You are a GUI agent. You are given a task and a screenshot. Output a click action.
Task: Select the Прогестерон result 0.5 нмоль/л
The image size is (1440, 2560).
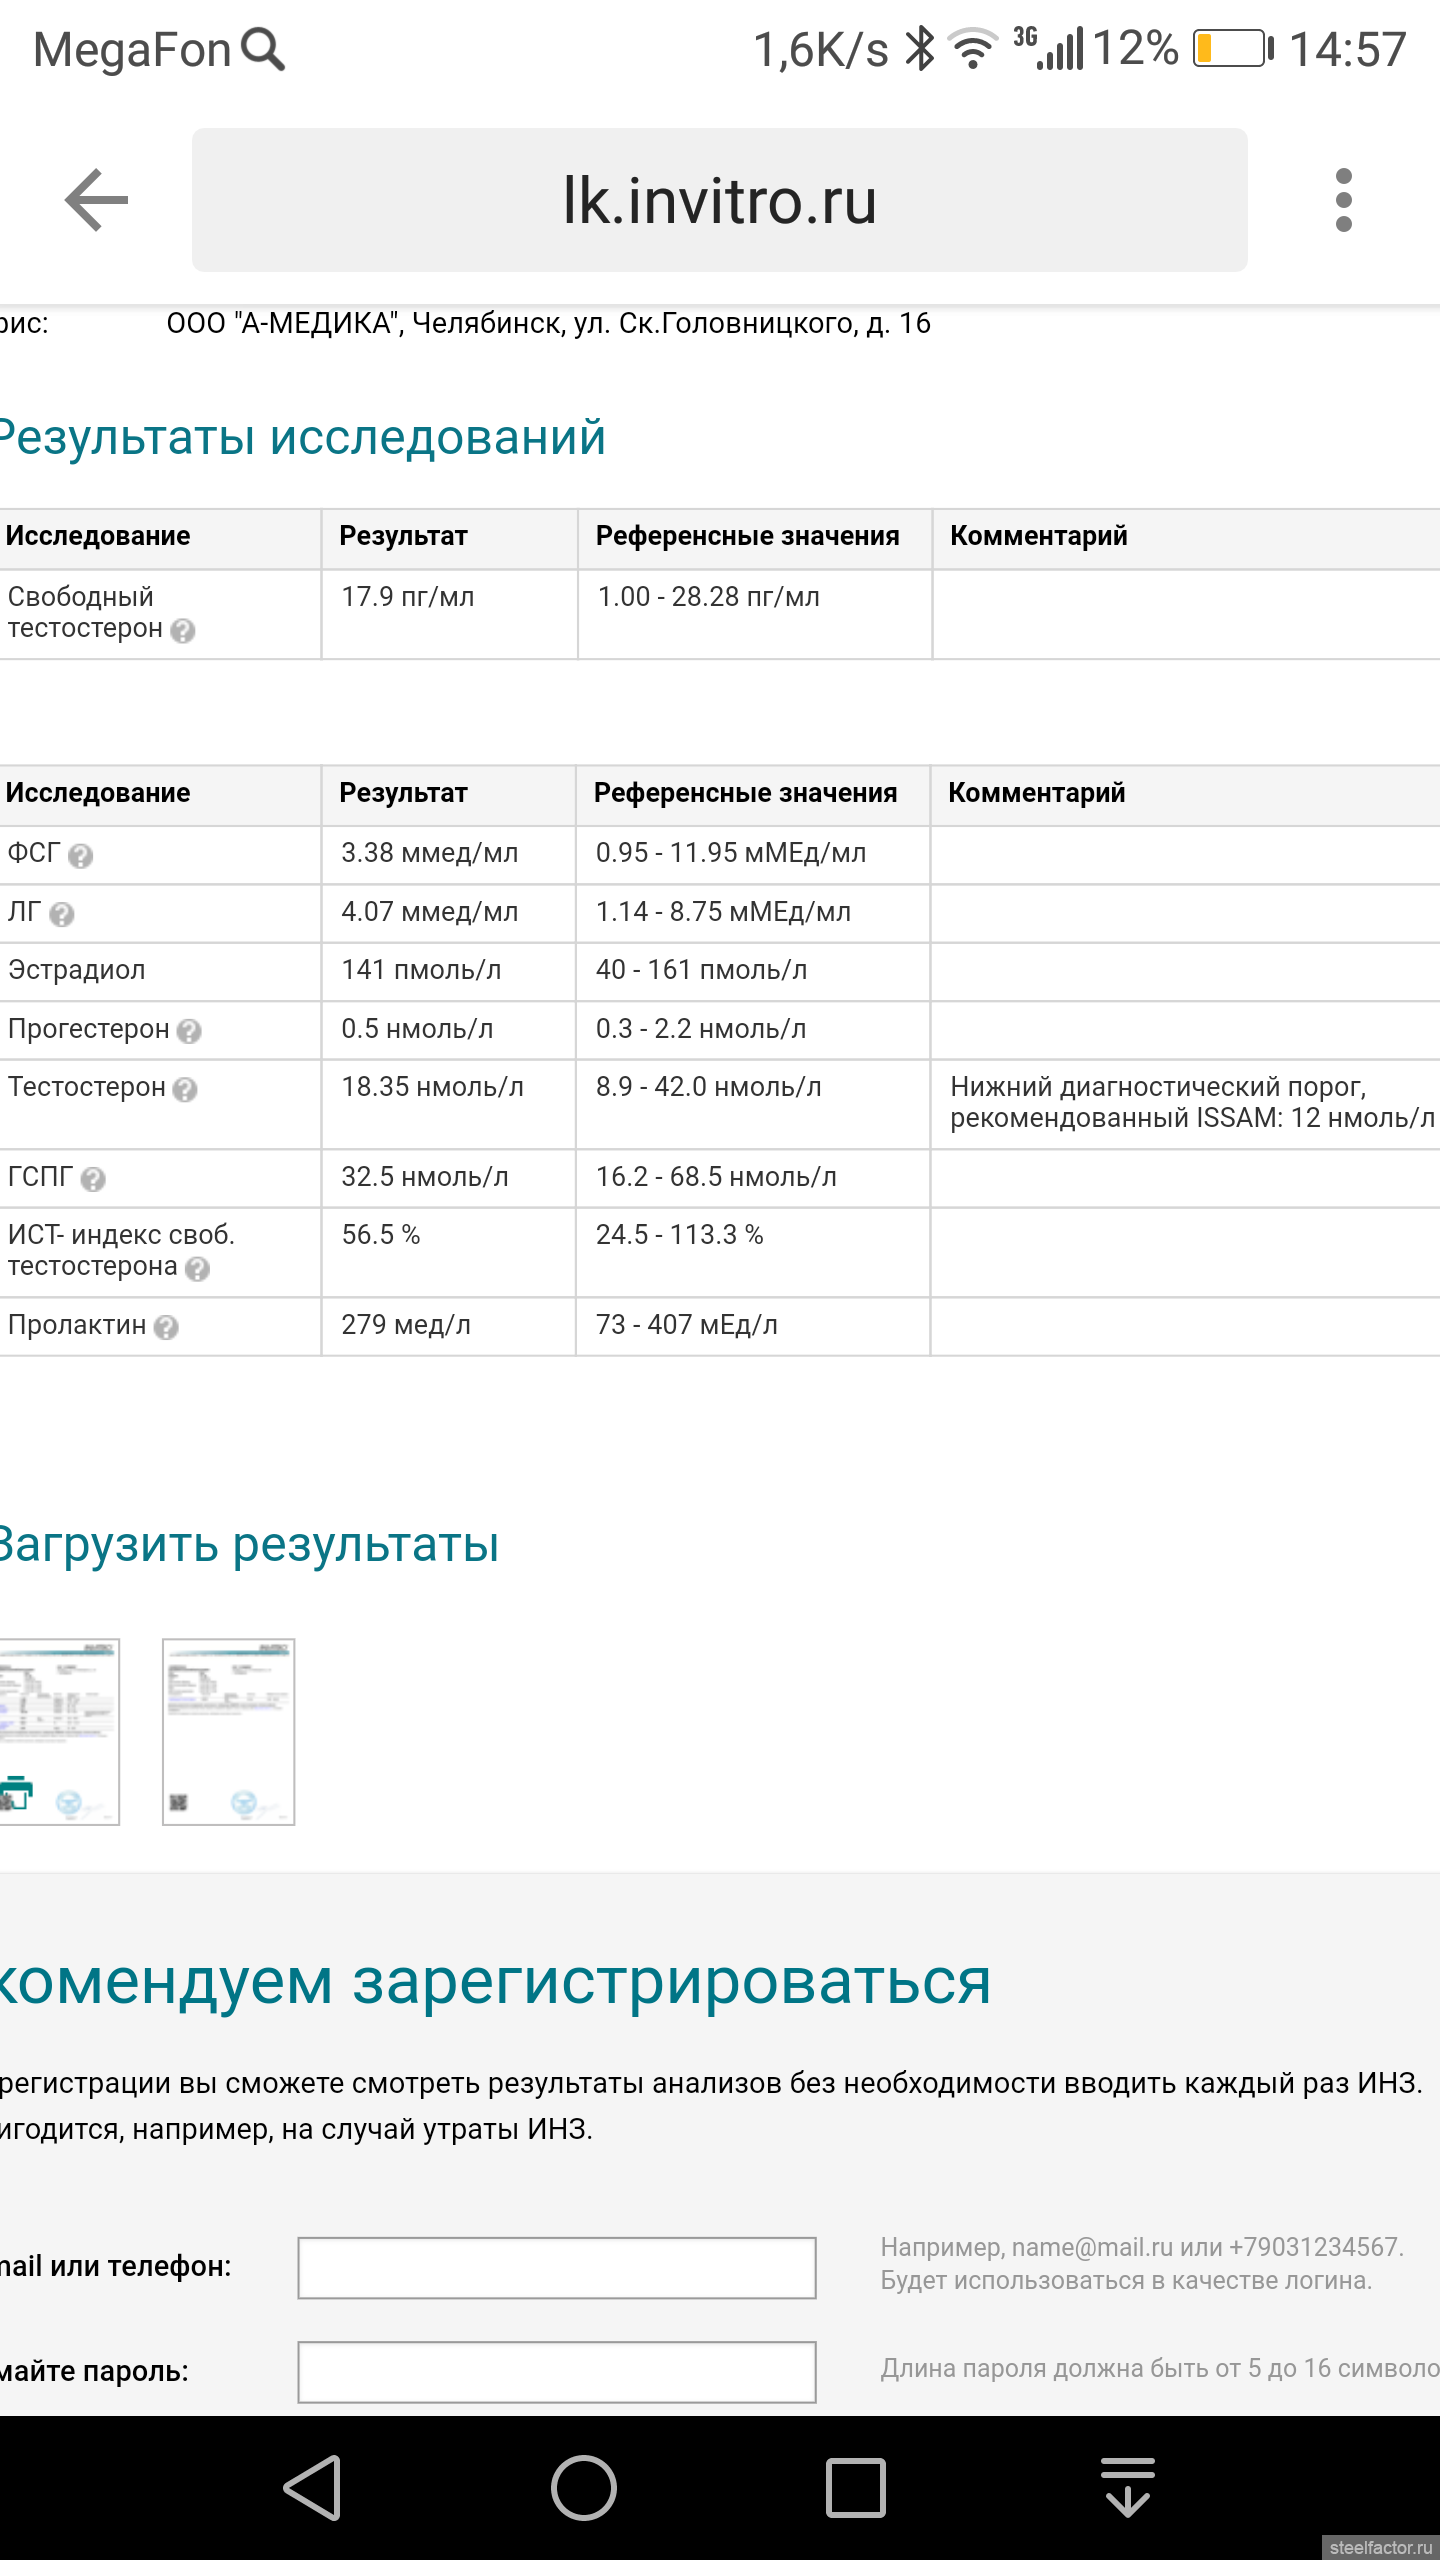click(417, 1029)
